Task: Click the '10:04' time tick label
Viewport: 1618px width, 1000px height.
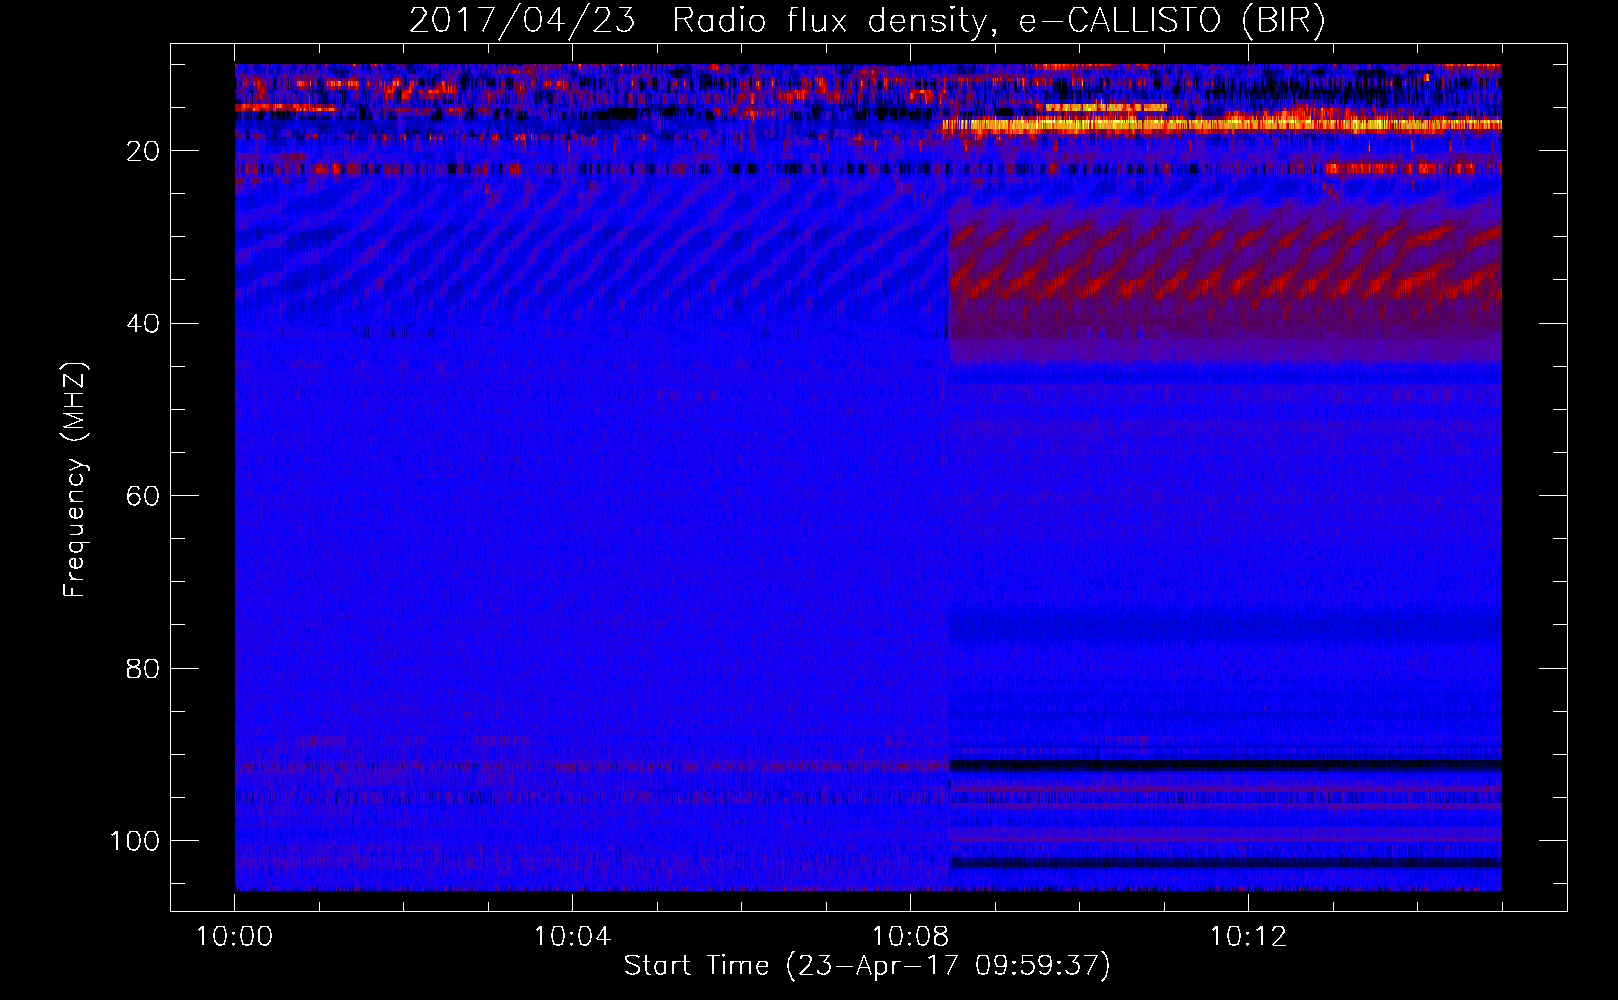Action: pos(572,937)
